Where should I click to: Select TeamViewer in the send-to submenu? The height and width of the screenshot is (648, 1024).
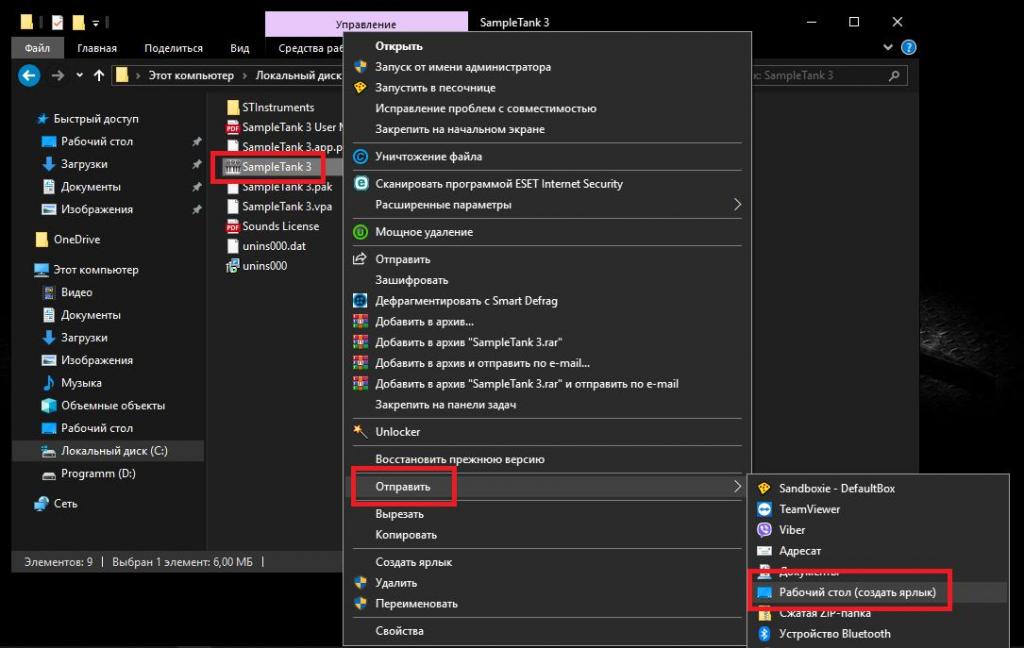(809, 509)
